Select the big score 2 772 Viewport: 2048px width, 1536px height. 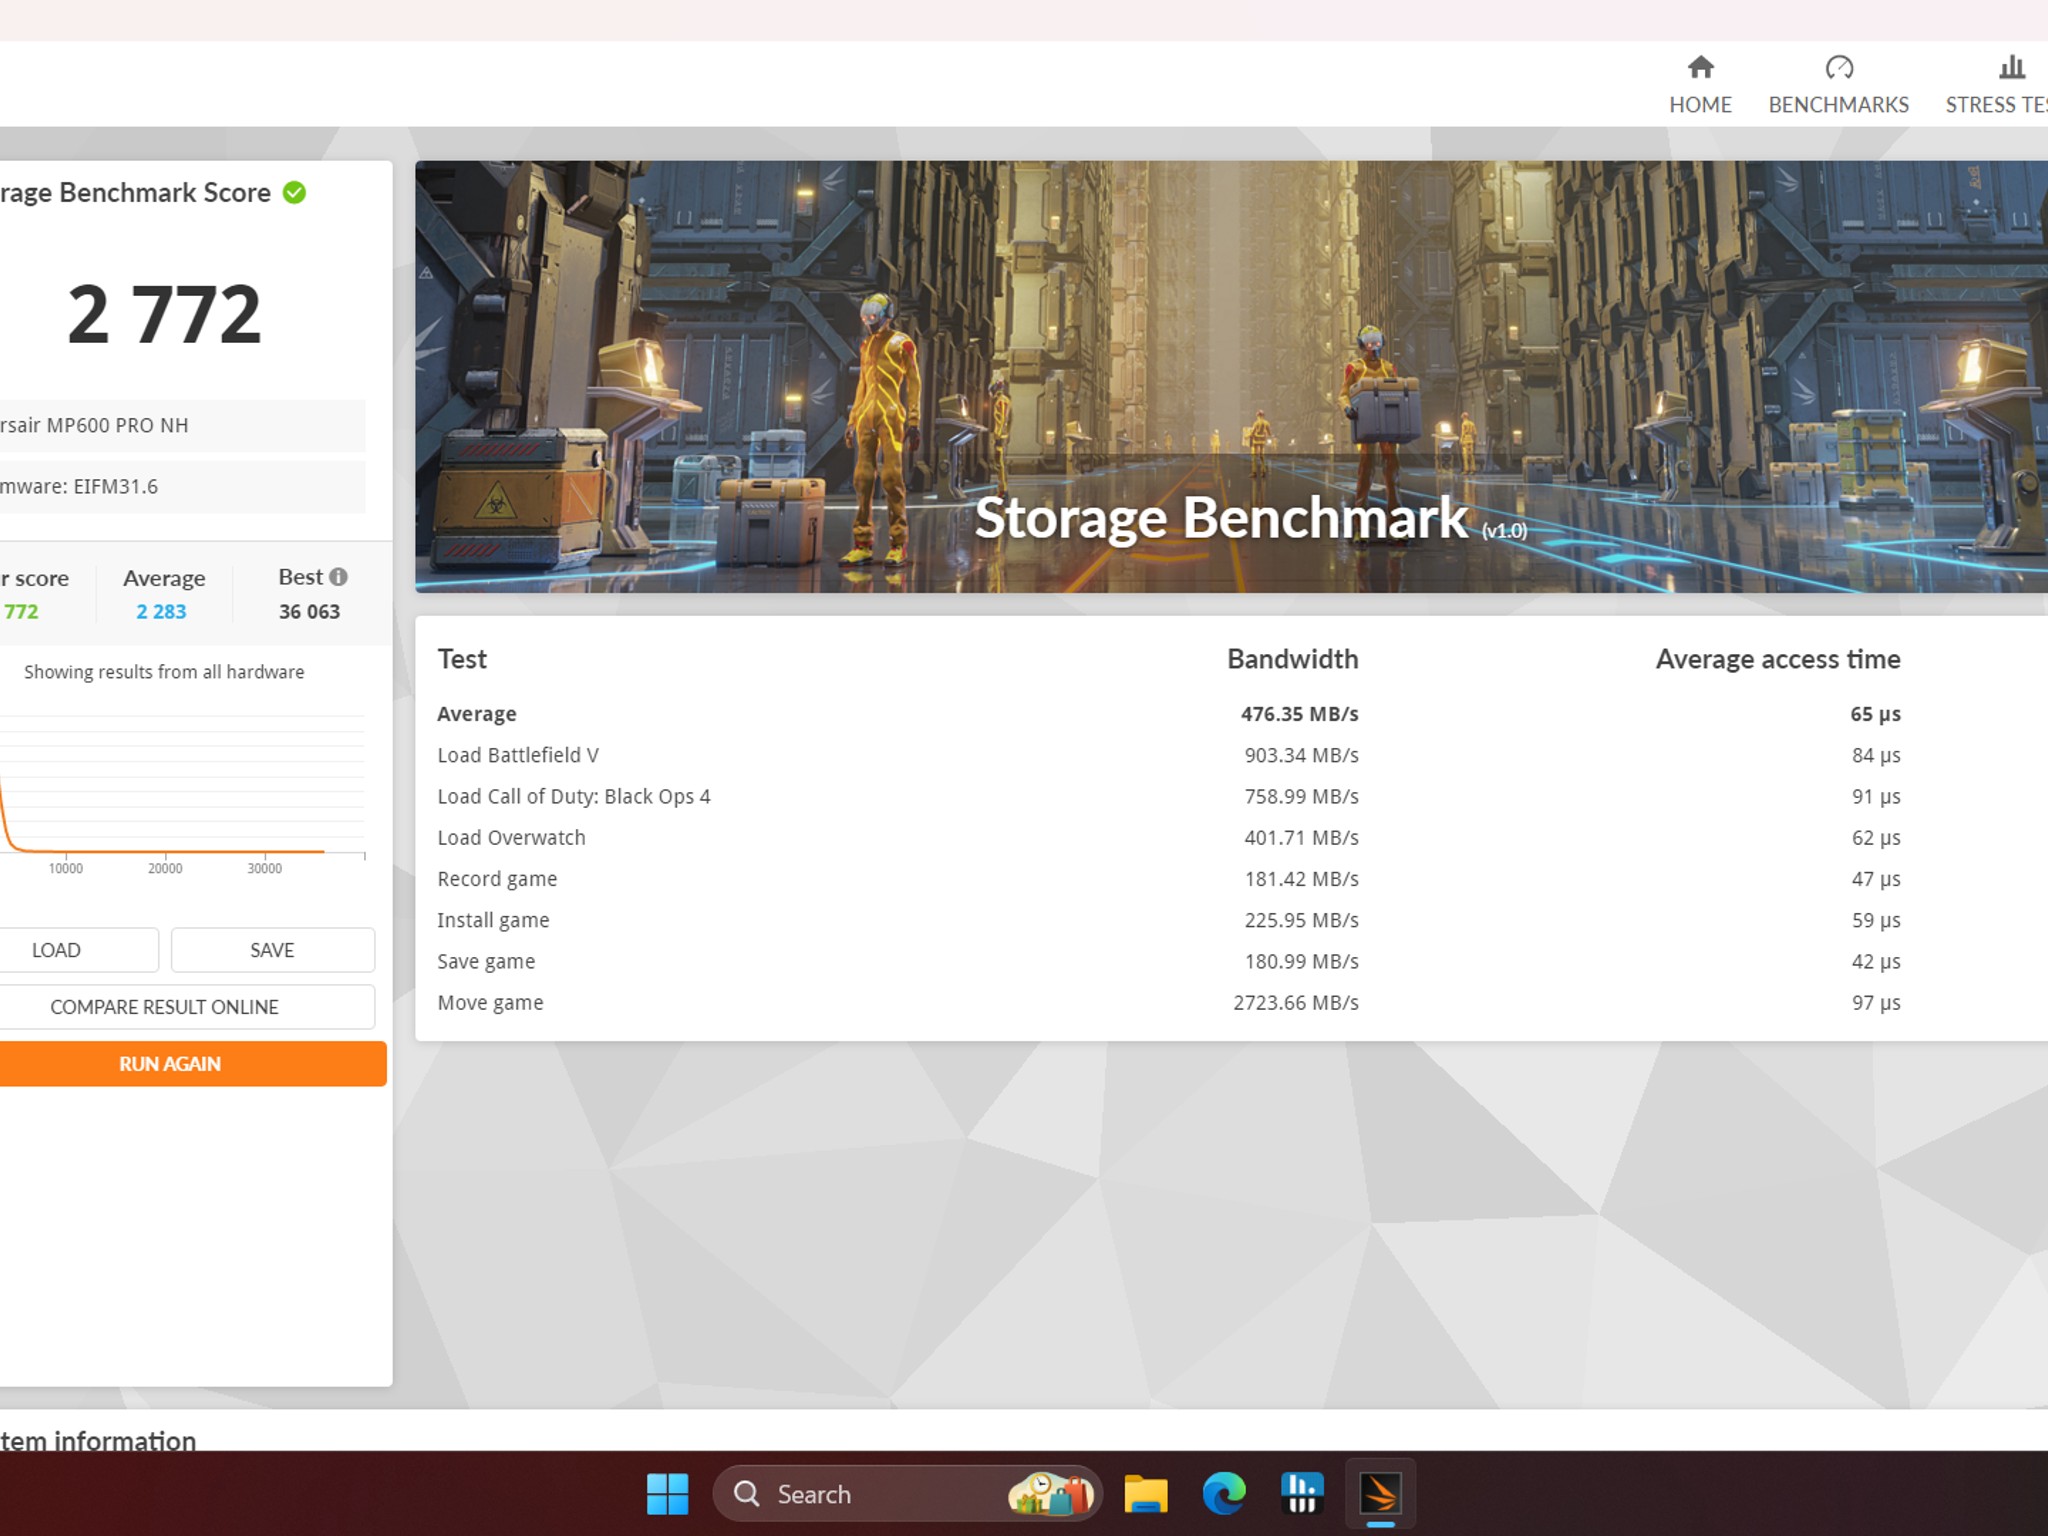click(165, 314)
